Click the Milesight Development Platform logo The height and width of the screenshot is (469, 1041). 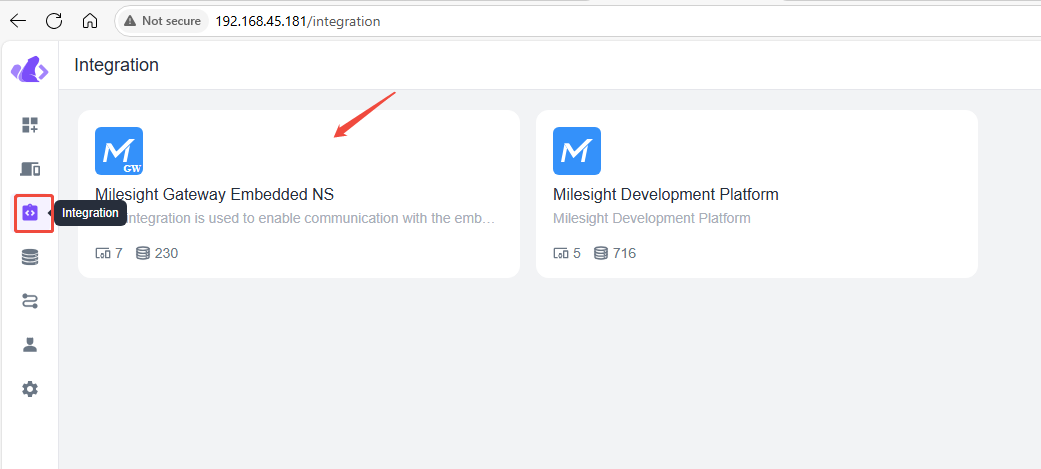click(577, 151)
